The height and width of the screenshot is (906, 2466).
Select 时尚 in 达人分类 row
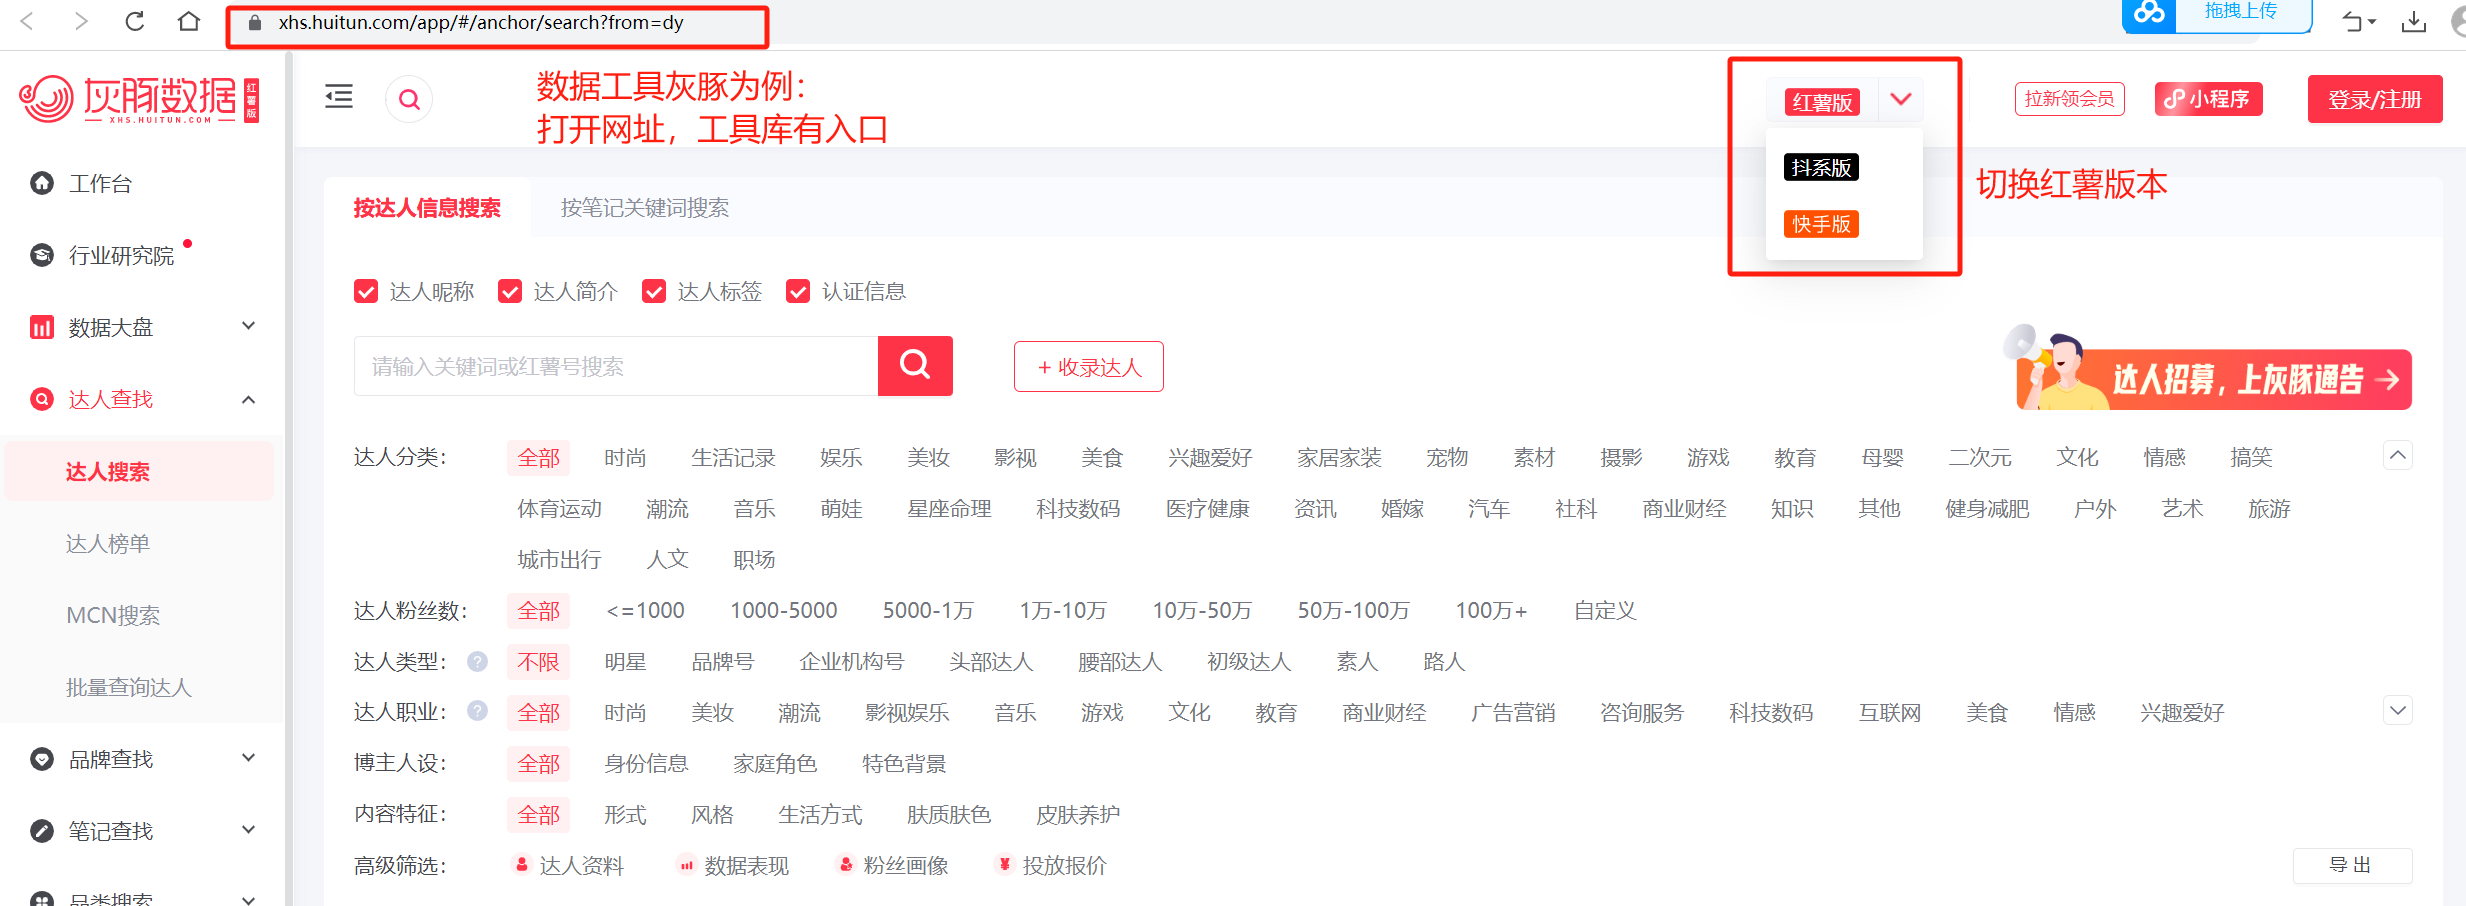pyautogui.click(x=625, y=458)
